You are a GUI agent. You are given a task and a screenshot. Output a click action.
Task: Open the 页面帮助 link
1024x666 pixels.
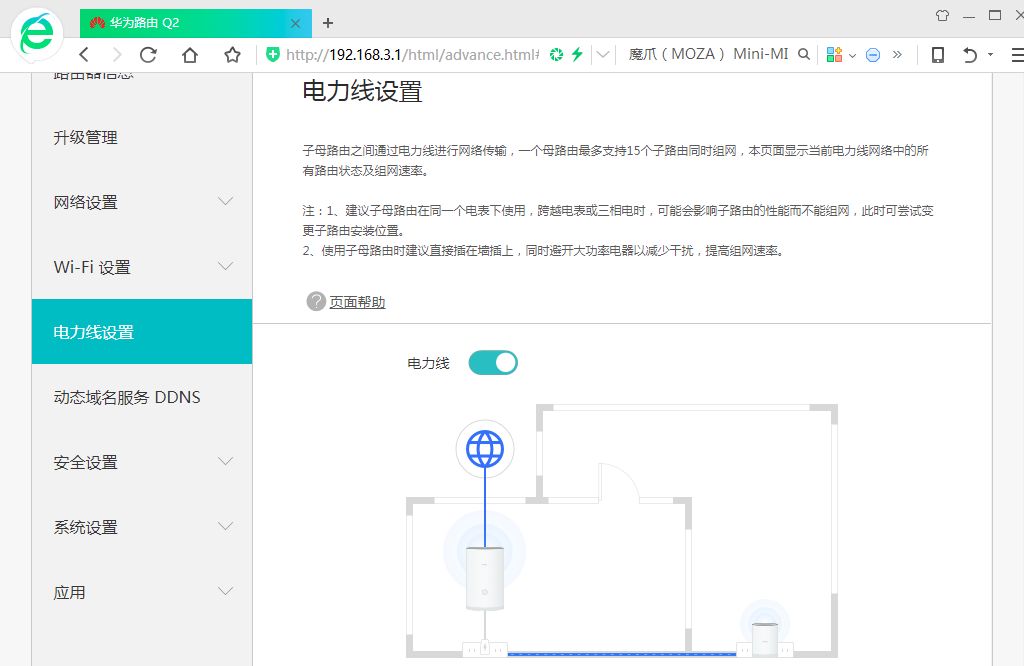pos(357,302)
